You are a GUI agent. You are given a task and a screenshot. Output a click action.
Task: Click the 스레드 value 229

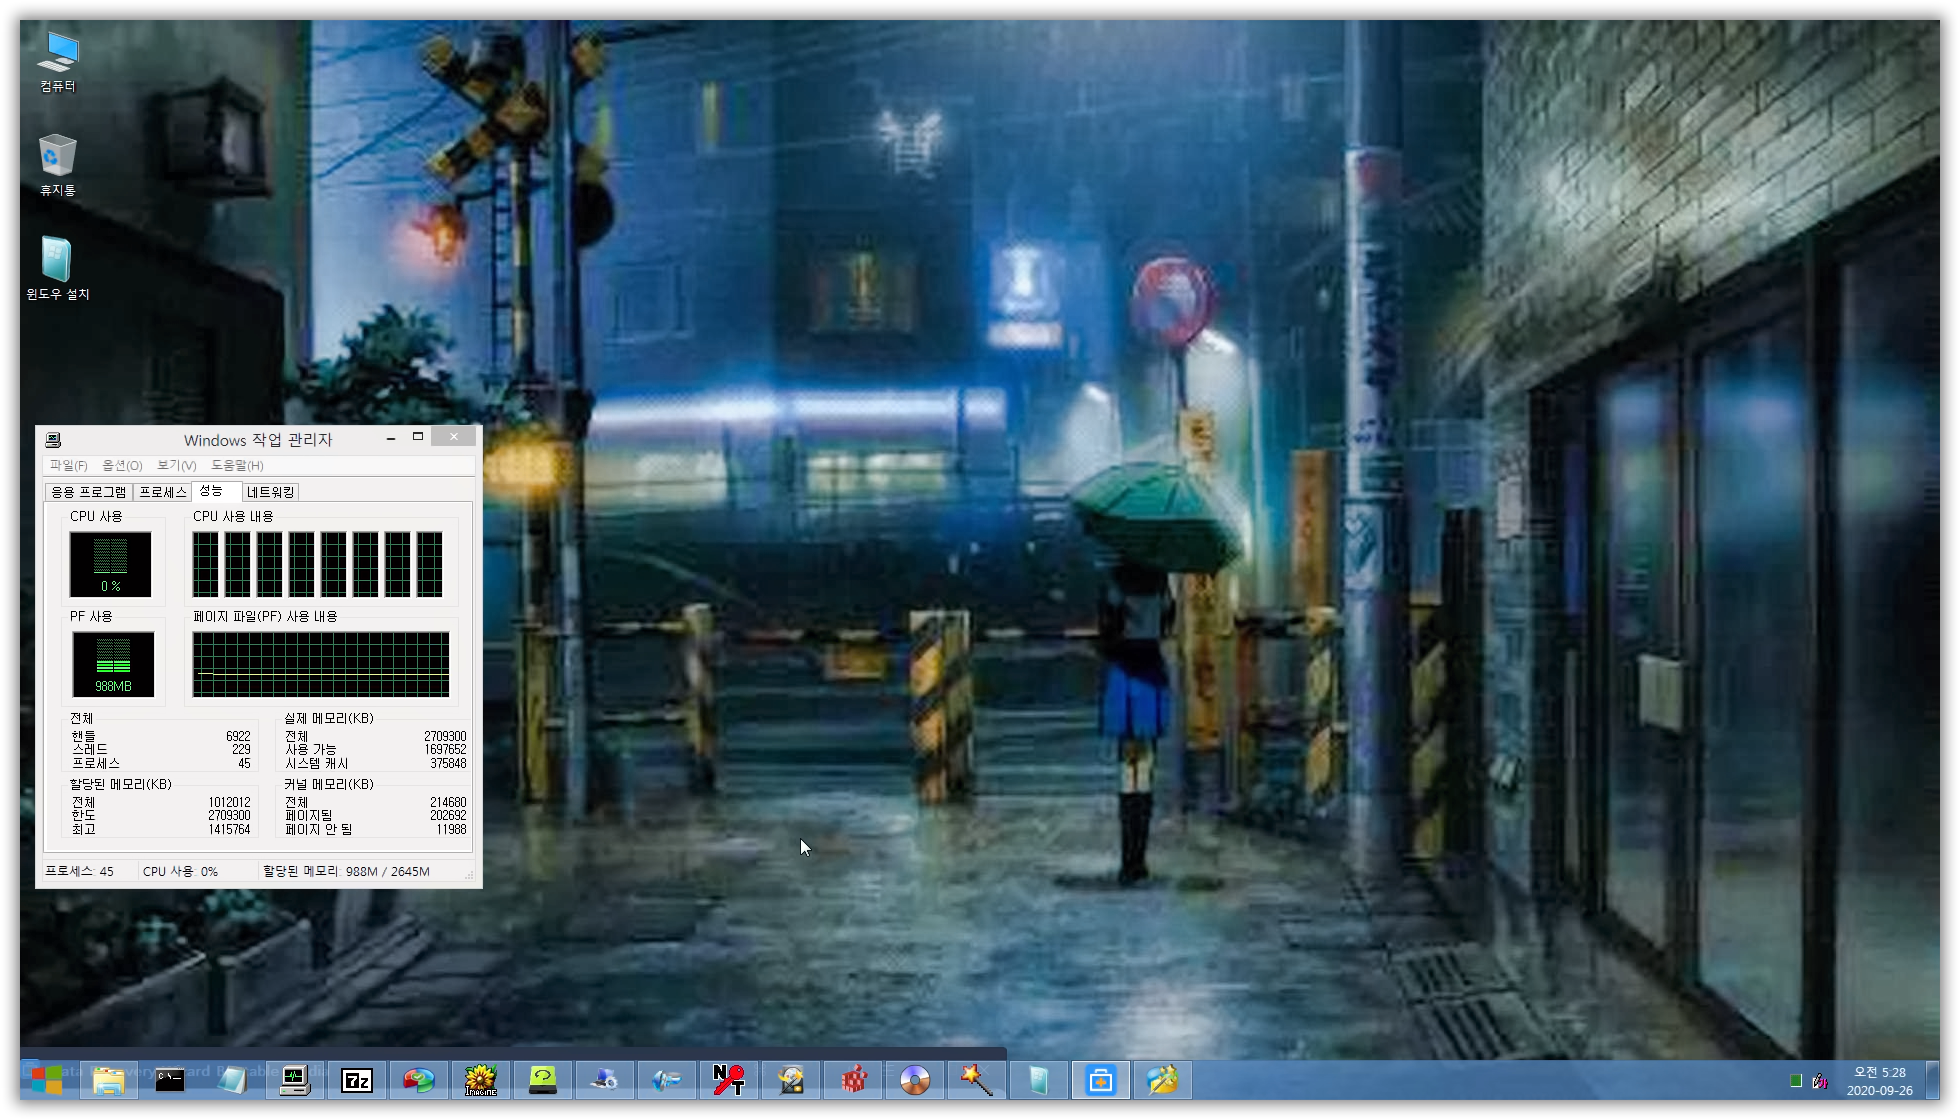pyautogui.click(x=241, y=749)
